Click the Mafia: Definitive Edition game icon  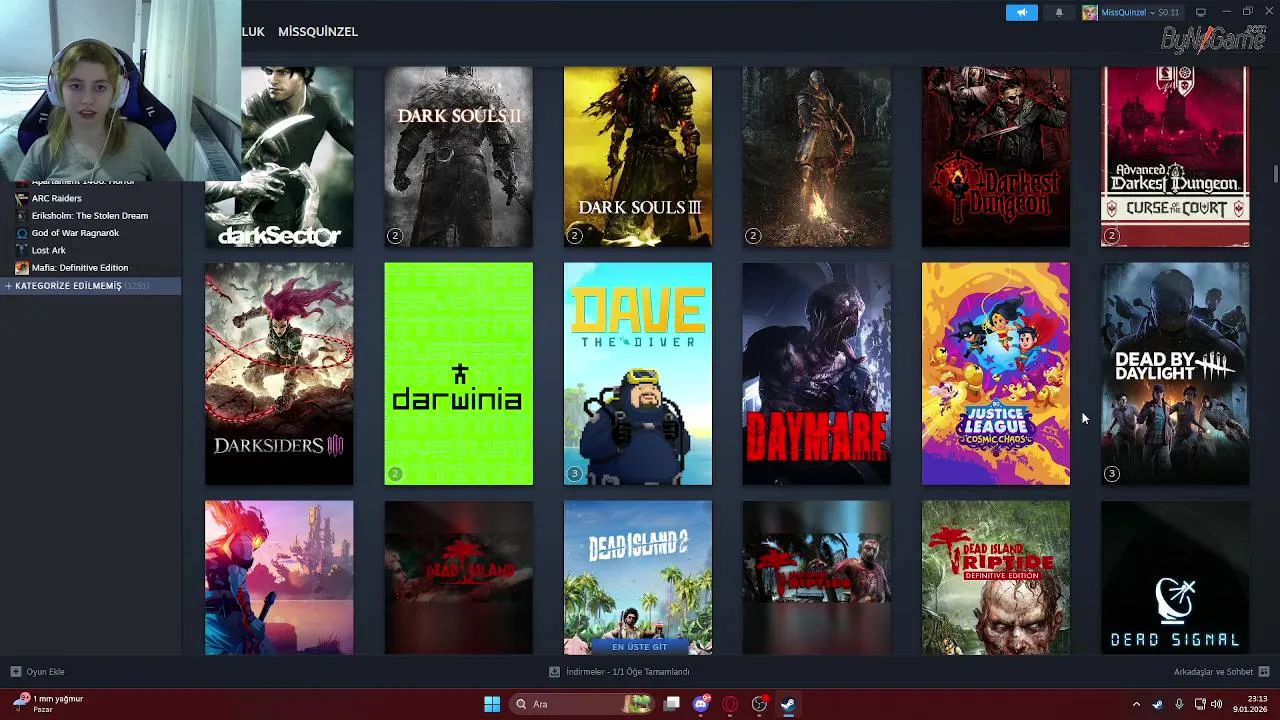point(21,268)
